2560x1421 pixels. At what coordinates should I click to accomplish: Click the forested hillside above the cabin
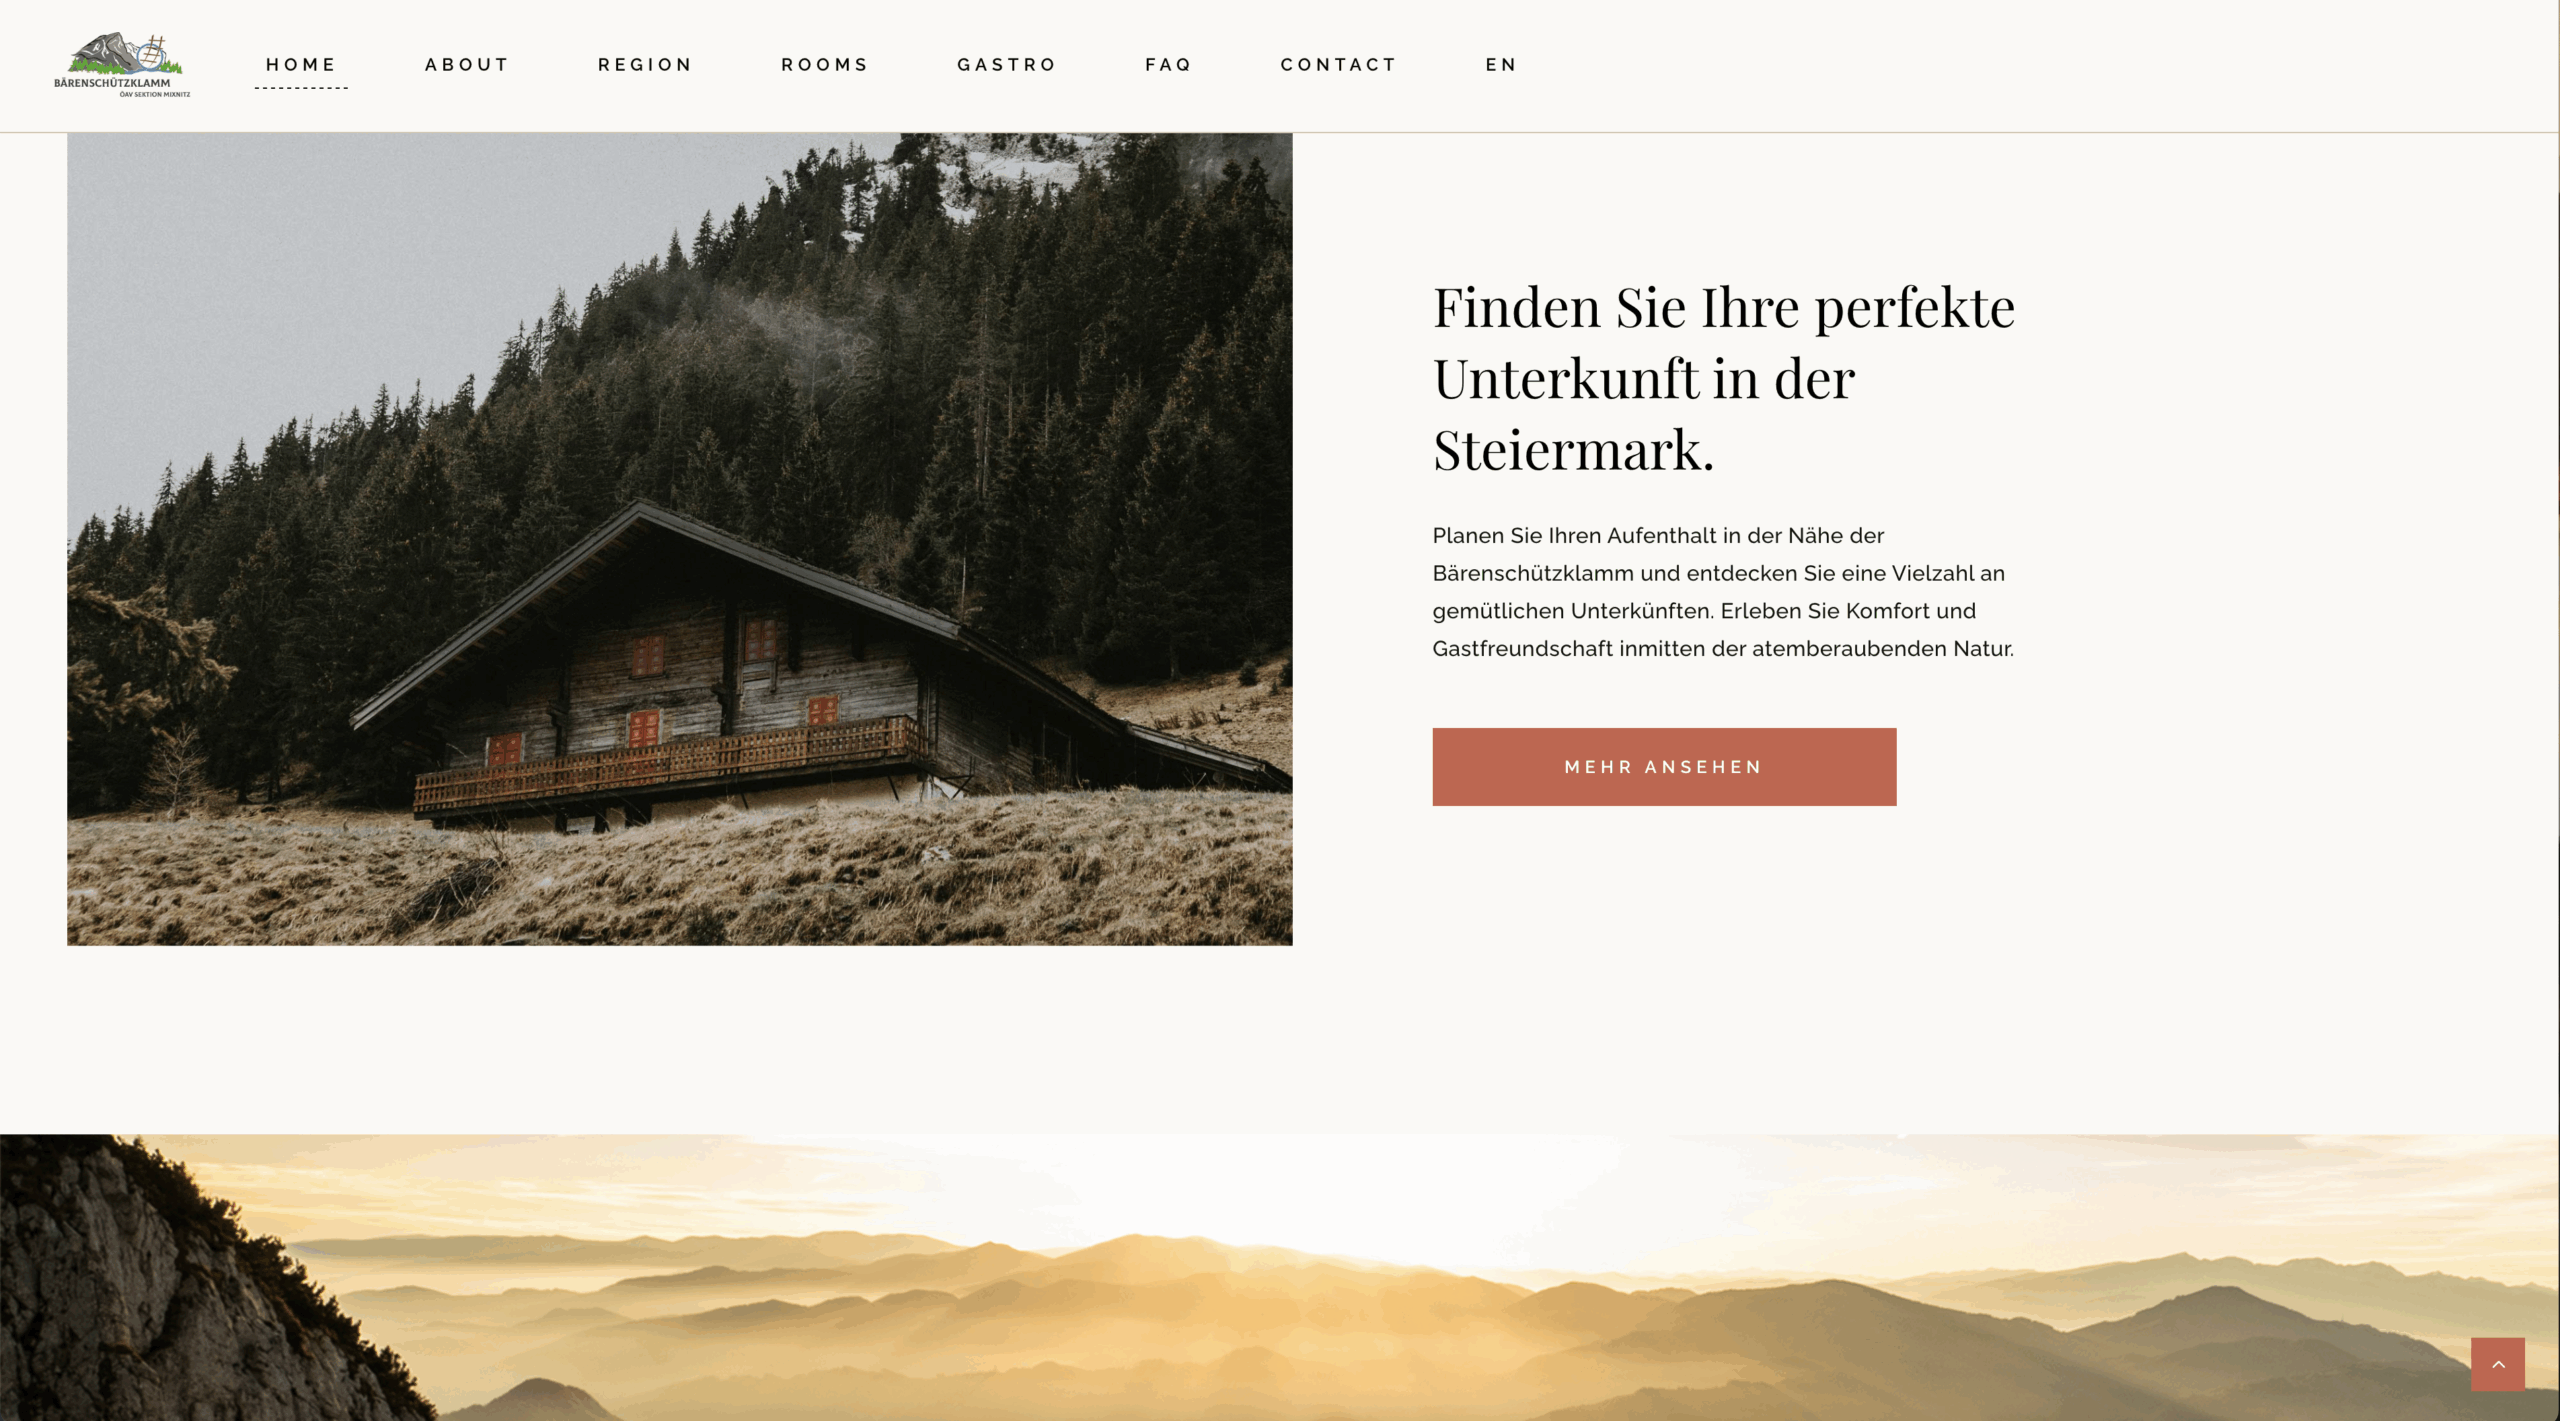(900, 350)
